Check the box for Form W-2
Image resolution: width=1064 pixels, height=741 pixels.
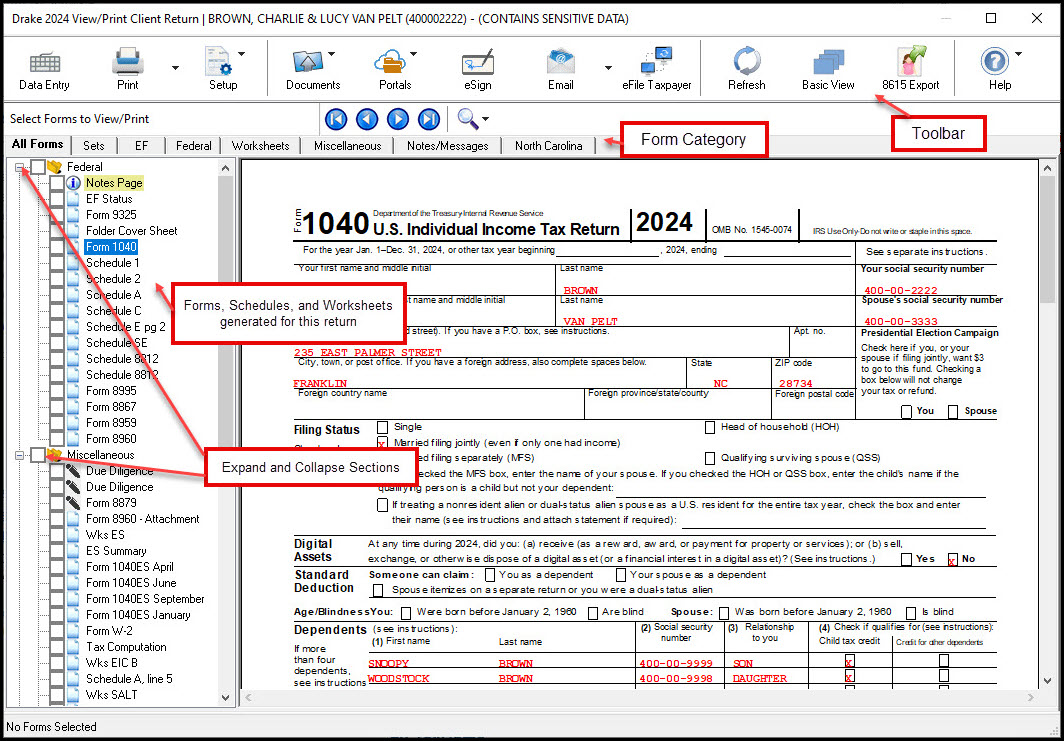pos(58,631)
